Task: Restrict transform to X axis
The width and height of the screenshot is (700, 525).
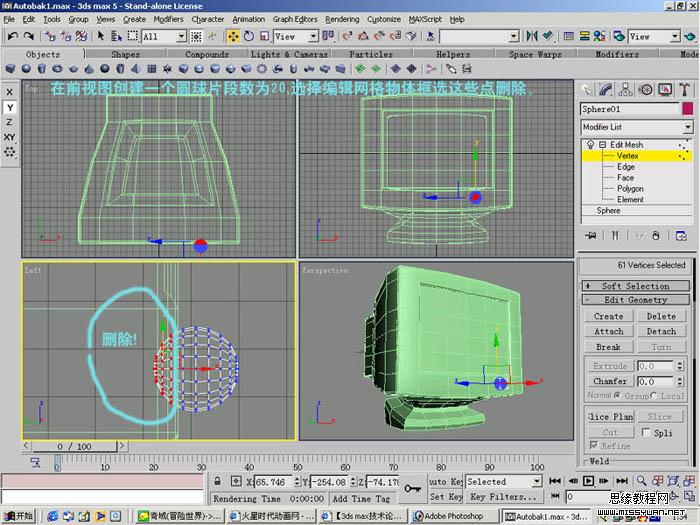Action: [x=9, y=92]
